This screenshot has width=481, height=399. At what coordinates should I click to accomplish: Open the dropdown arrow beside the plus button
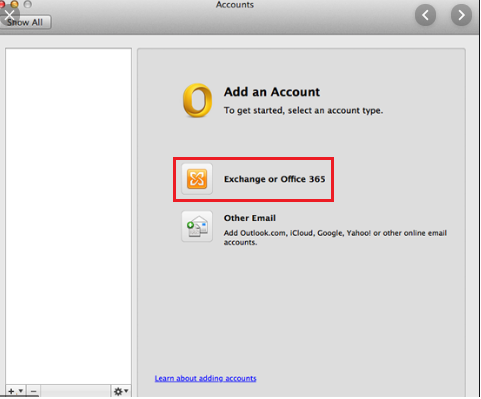pos(21,390)
